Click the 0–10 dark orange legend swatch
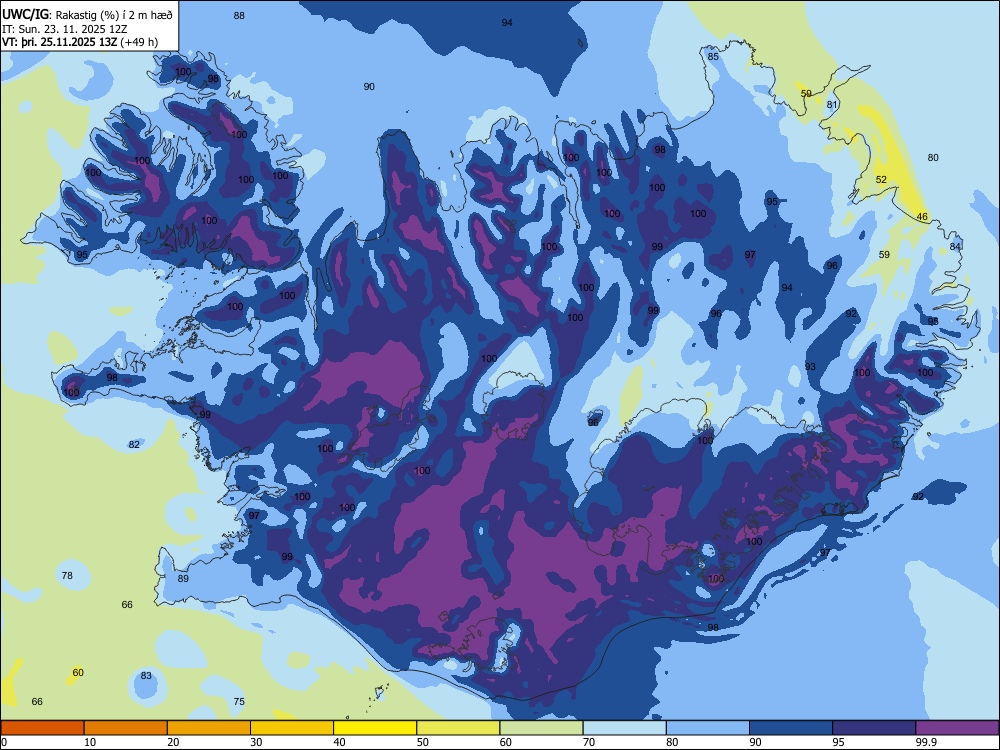Image resolution: width=1000 pixels, height=750 pixels. pyautogui.click(x=42, y=728)
